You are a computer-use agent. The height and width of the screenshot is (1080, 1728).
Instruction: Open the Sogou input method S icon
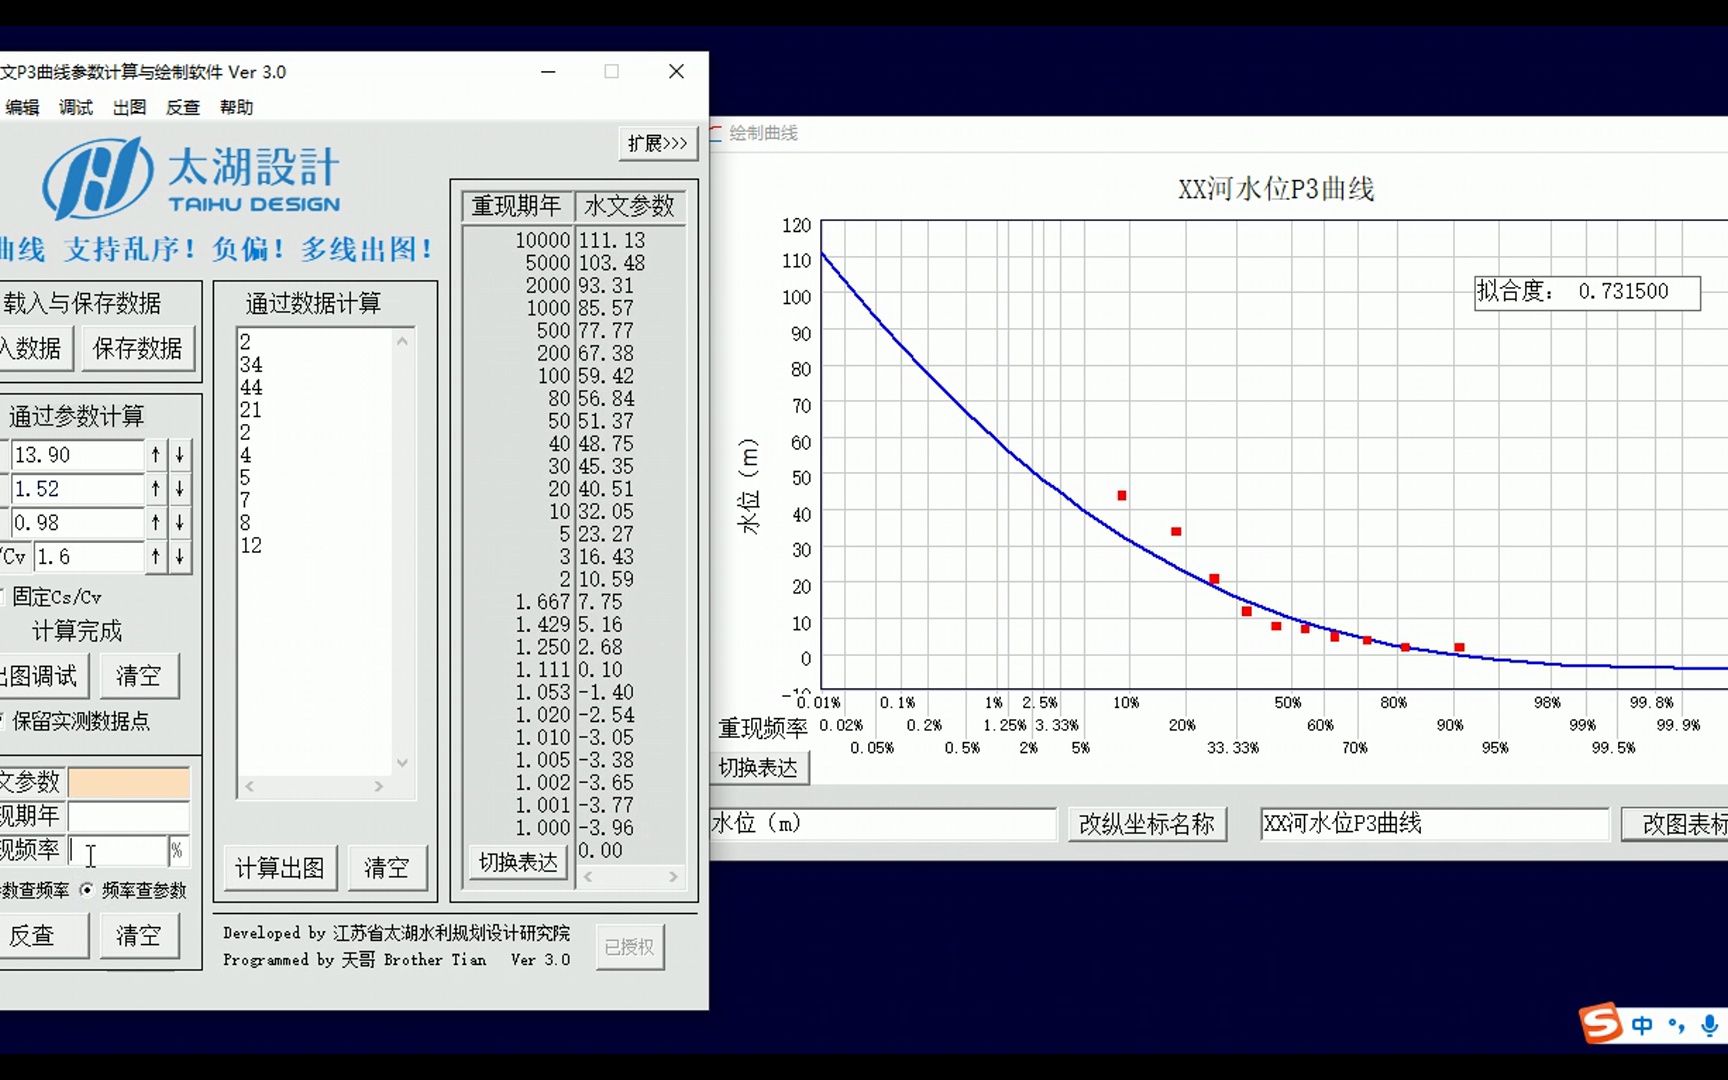tap(1600, 1023)
